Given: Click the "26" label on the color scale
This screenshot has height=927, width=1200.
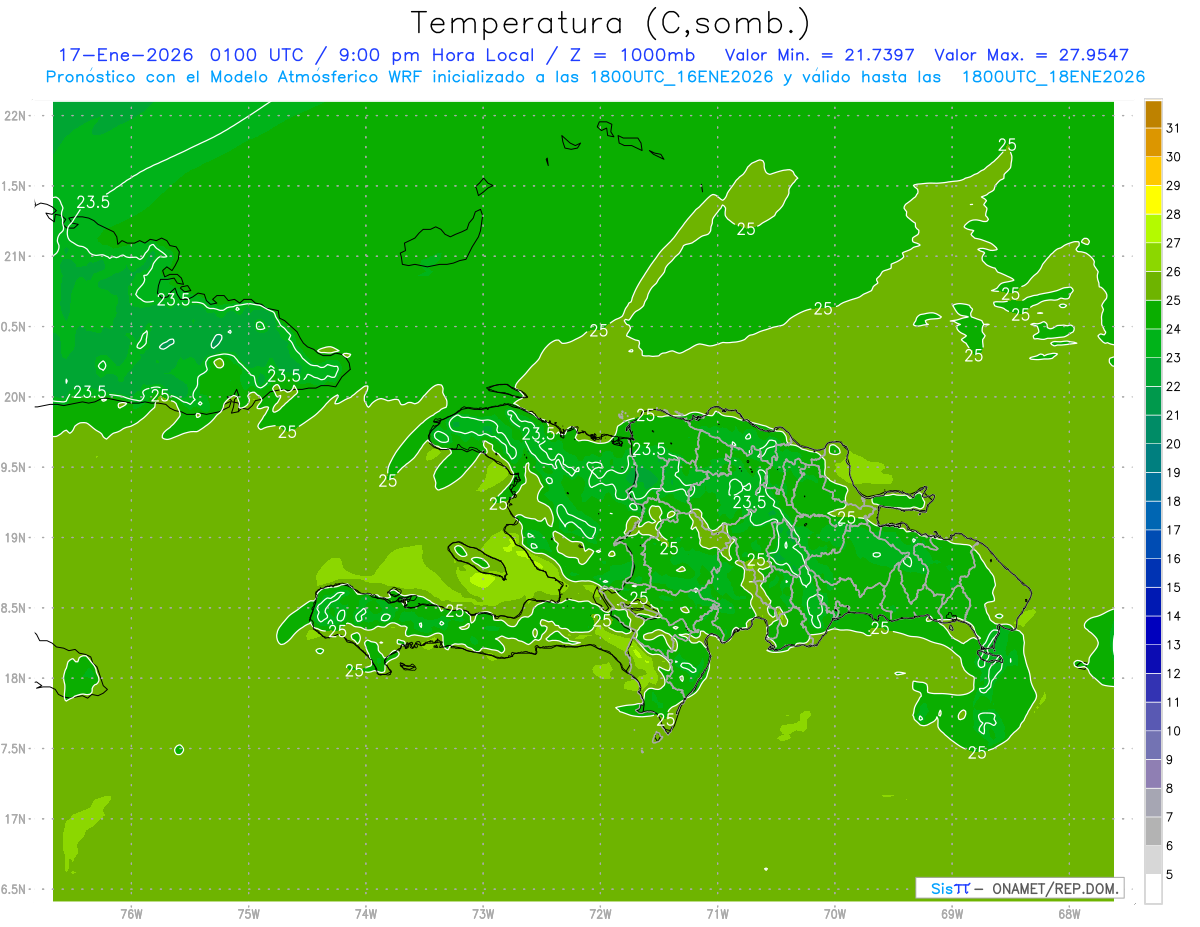Looking at the screenshot, I should coord(1174,272).
